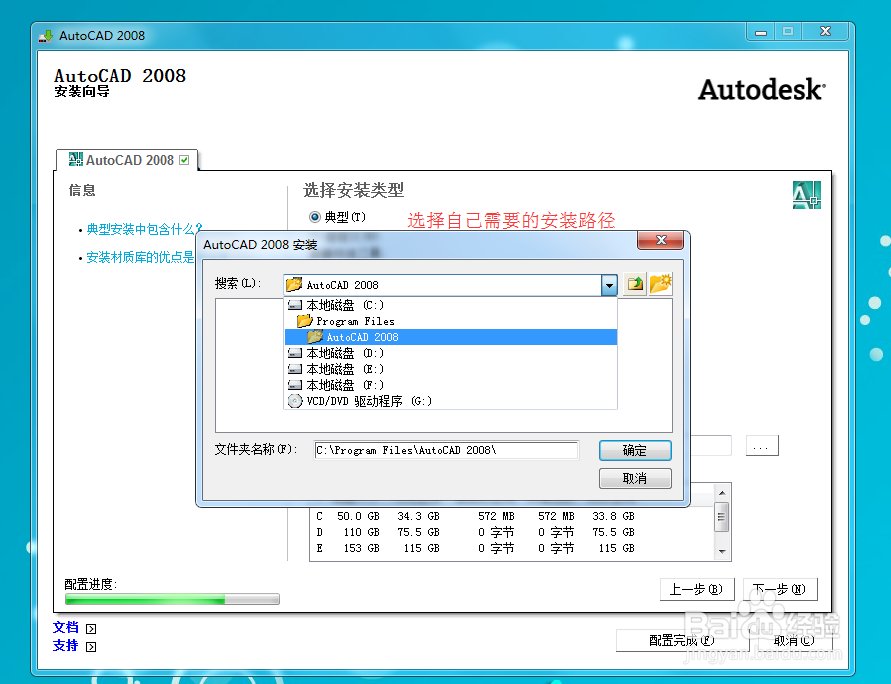Screen dimensions: 891x684
Task: Close the AutoCAD 2008 安装 dialog
Action: pos(660,240)
